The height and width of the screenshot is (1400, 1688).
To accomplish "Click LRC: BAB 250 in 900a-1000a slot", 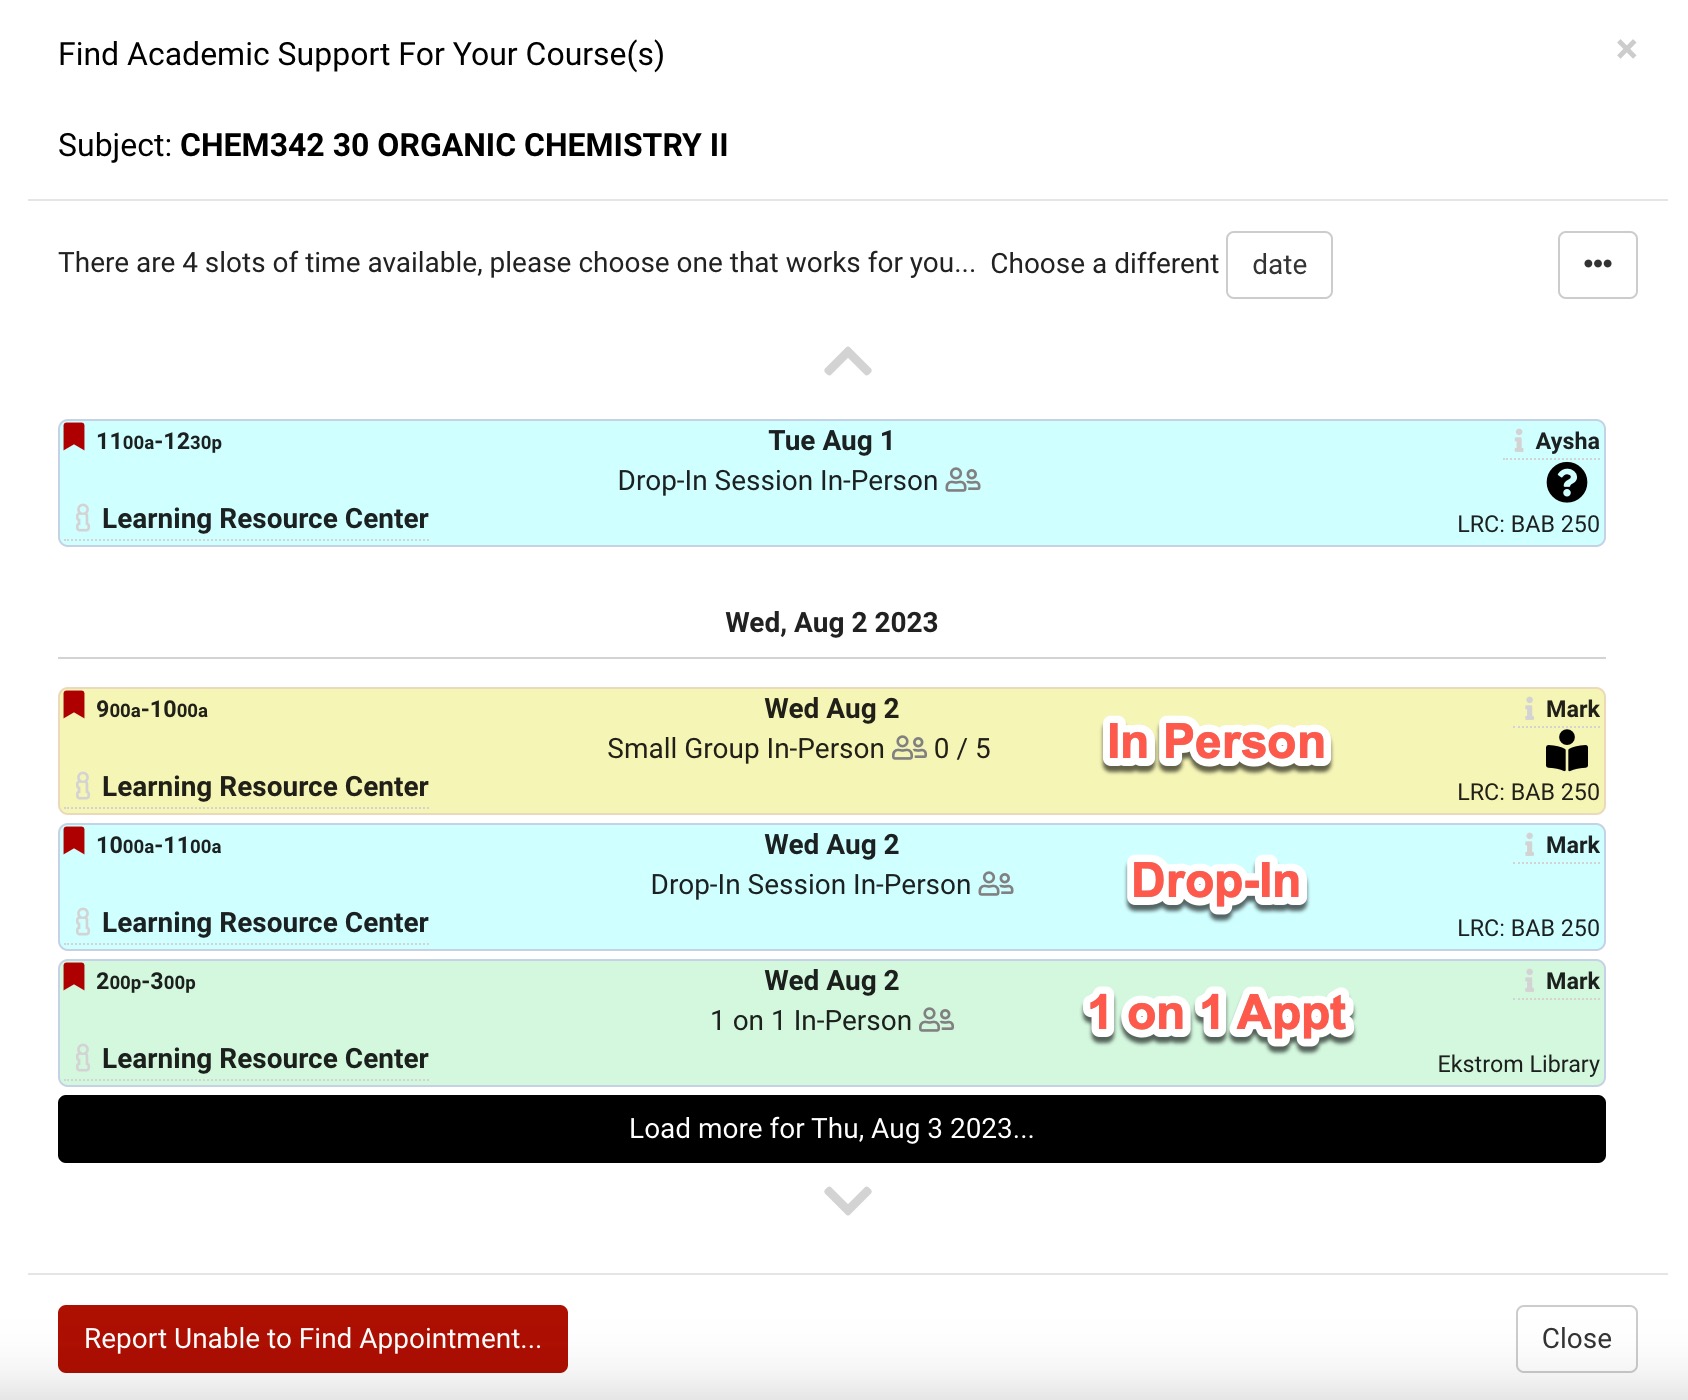I will click(1528, 792).
